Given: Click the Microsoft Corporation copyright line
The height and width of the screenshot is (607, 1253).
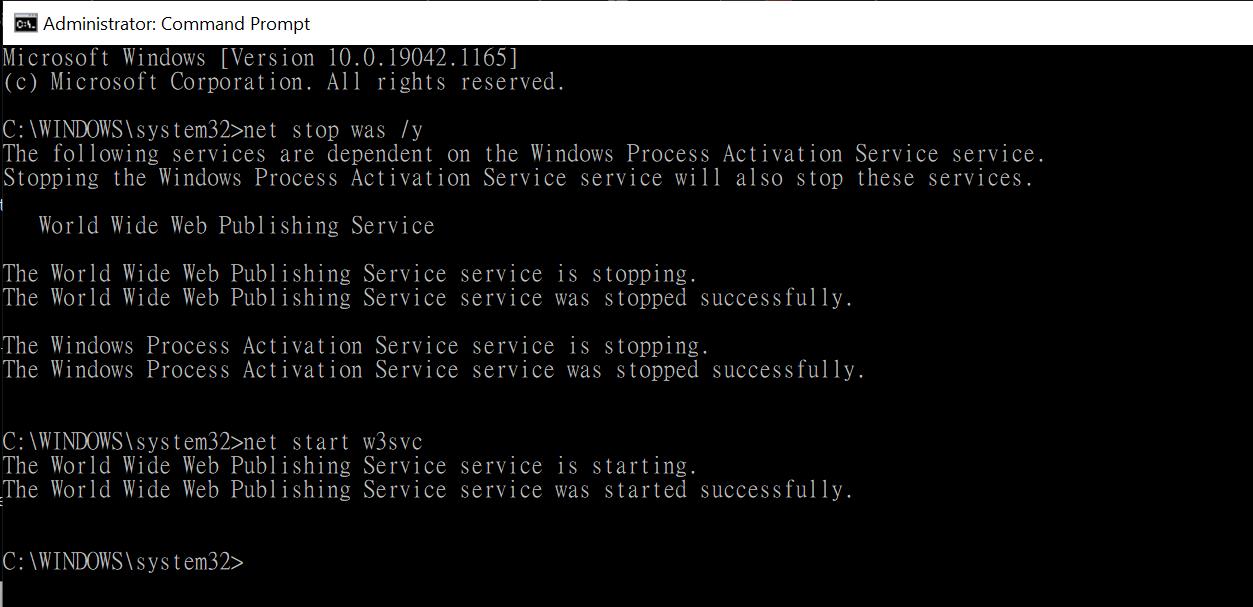Looking at the screenshot, I should tap(284, 82).
